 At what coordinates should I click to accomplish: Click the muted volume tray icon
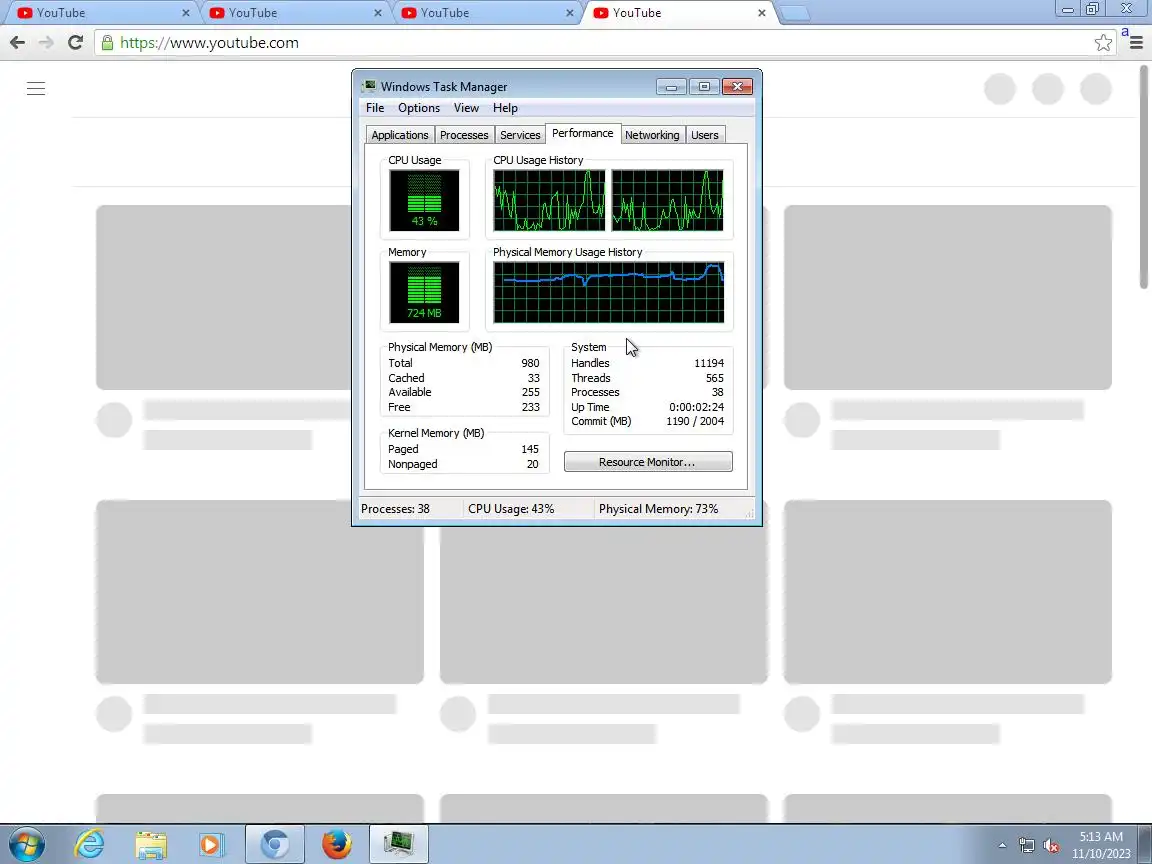tap(1051, 846)
